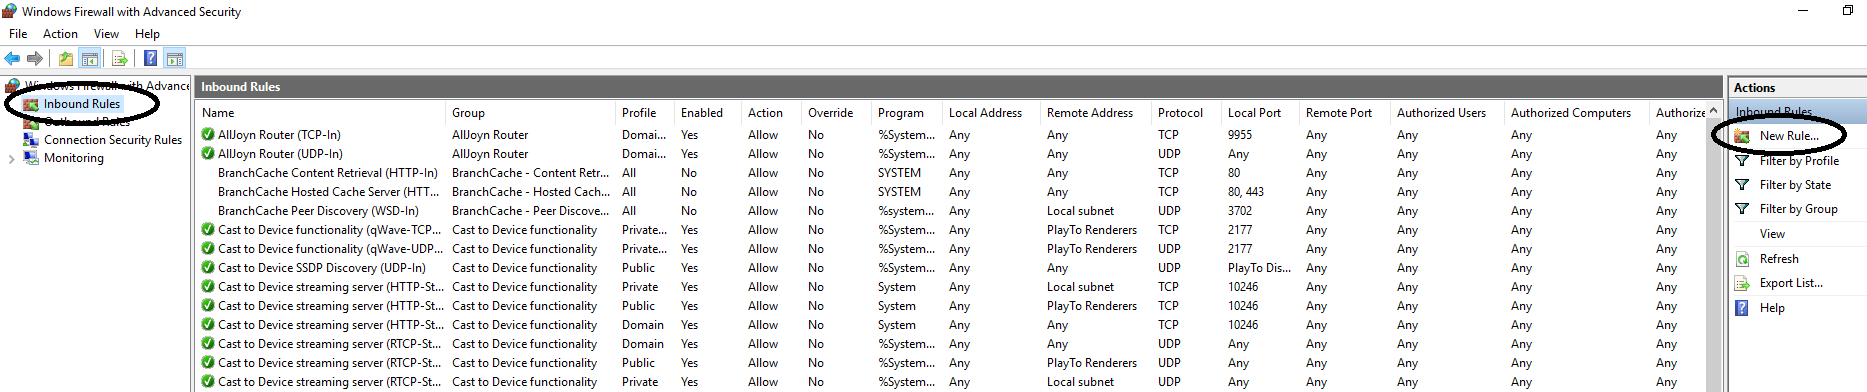
Task: Click the 3702 local port cell
Action: click(x=1240, y=210)
